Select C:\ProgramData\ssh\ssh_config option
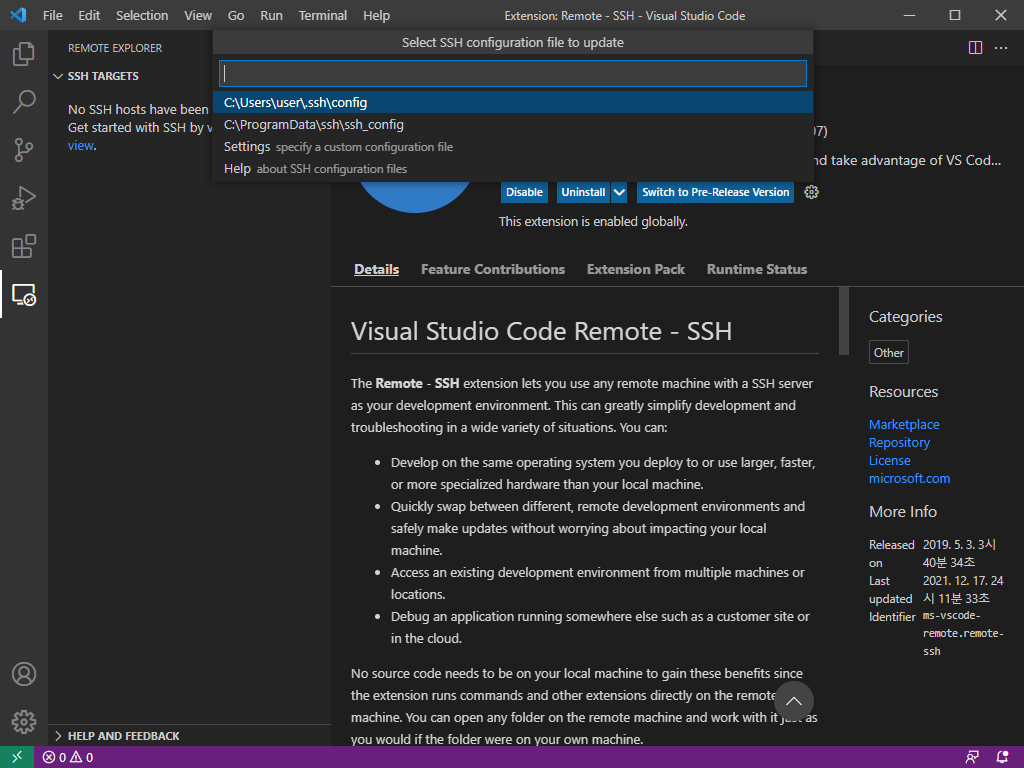The image size is (1024, 768). [x=513, y=125]
